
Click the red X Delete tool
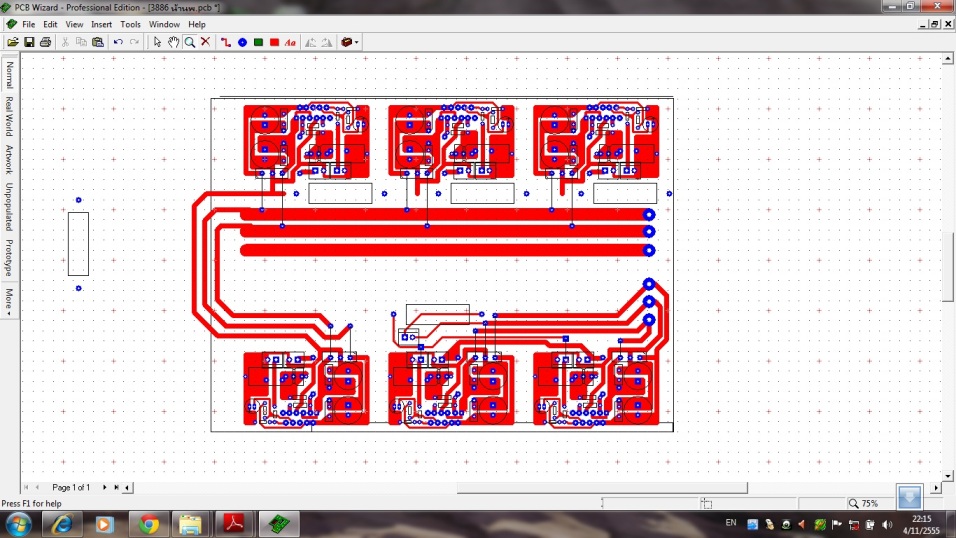(205, 42)
